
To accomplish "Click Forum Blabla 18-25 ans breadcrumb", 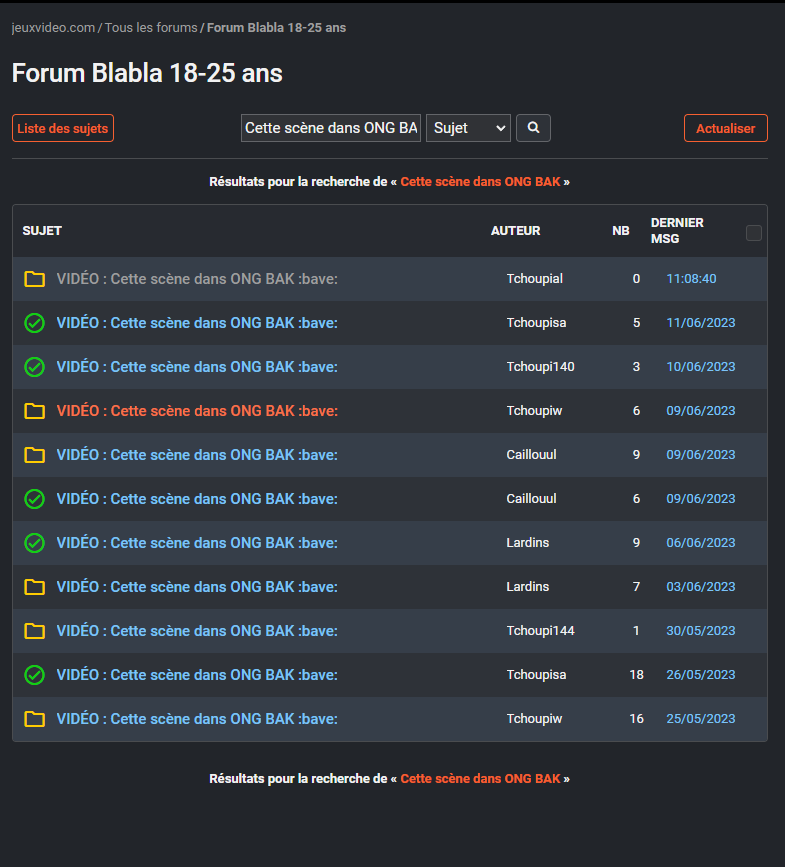I will click(276, 28).
